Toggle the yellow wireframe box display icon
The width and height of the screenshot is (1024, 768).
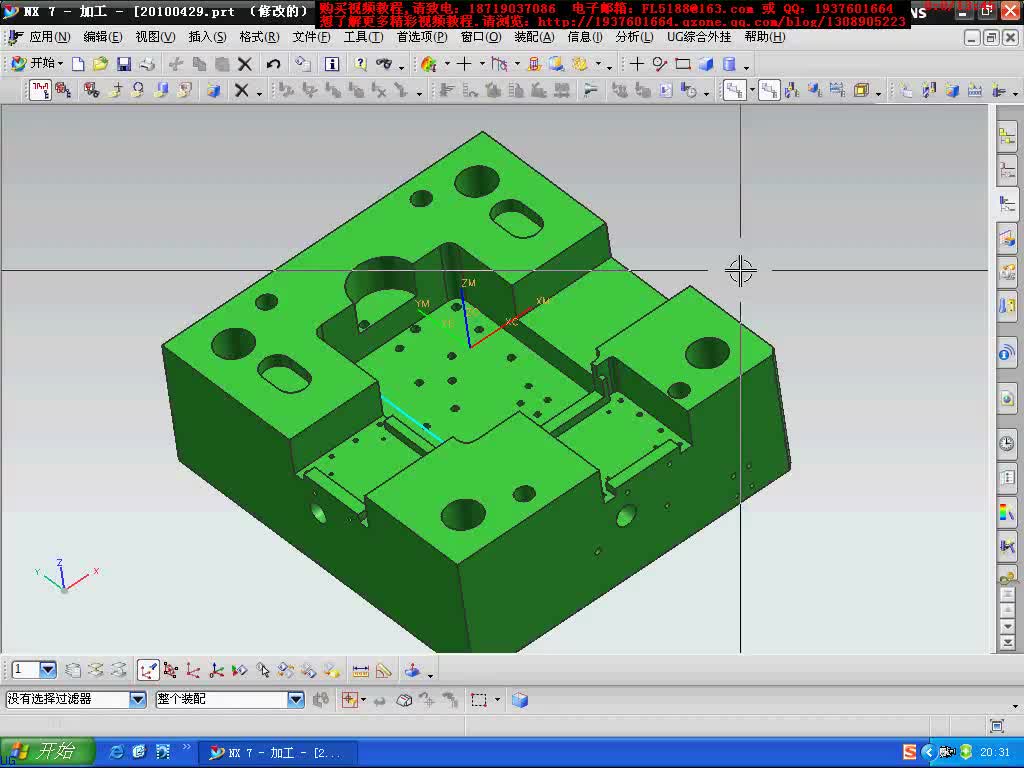[861, 90]
